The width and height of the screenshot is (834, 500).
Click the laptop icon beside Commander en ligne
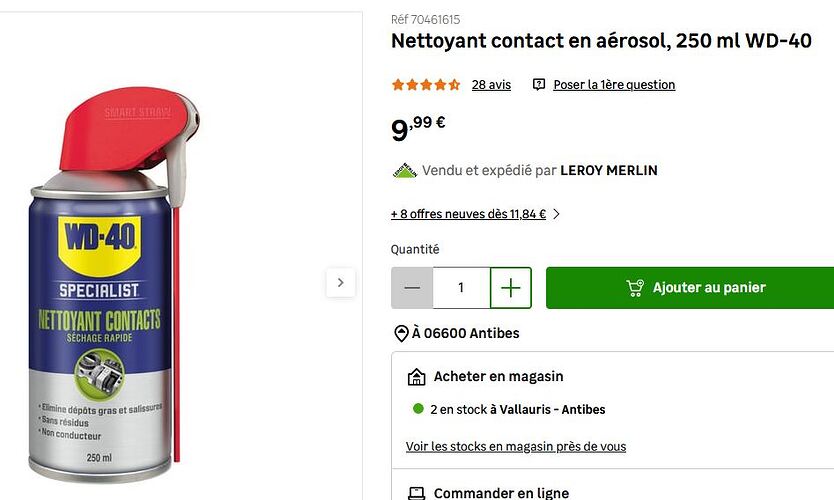(417, 493)
